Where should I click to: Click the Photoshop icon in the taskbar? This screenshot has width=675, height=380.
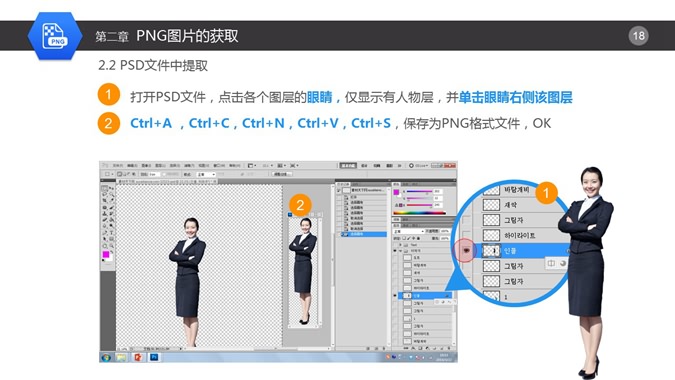click(x=154, y=357)
